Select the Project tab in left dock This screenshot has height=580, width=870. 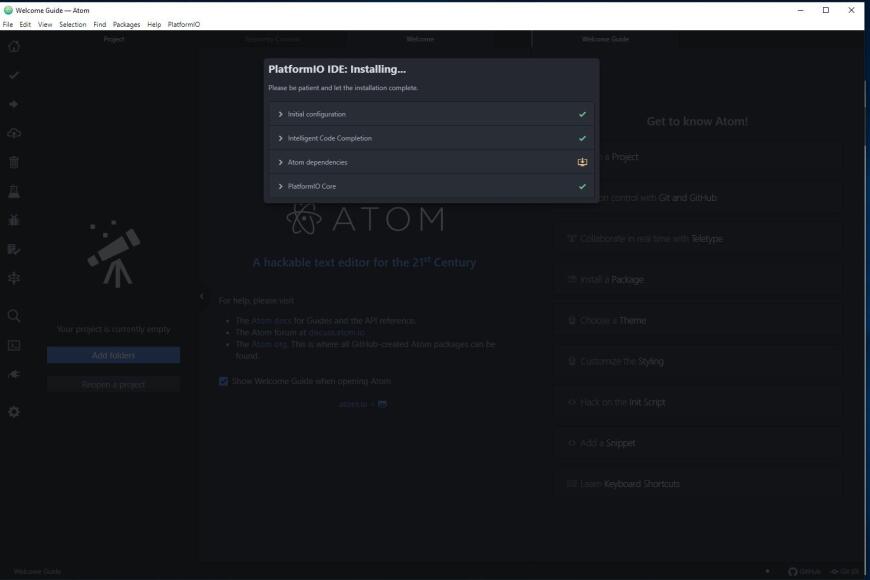click(x=114, y=39)
